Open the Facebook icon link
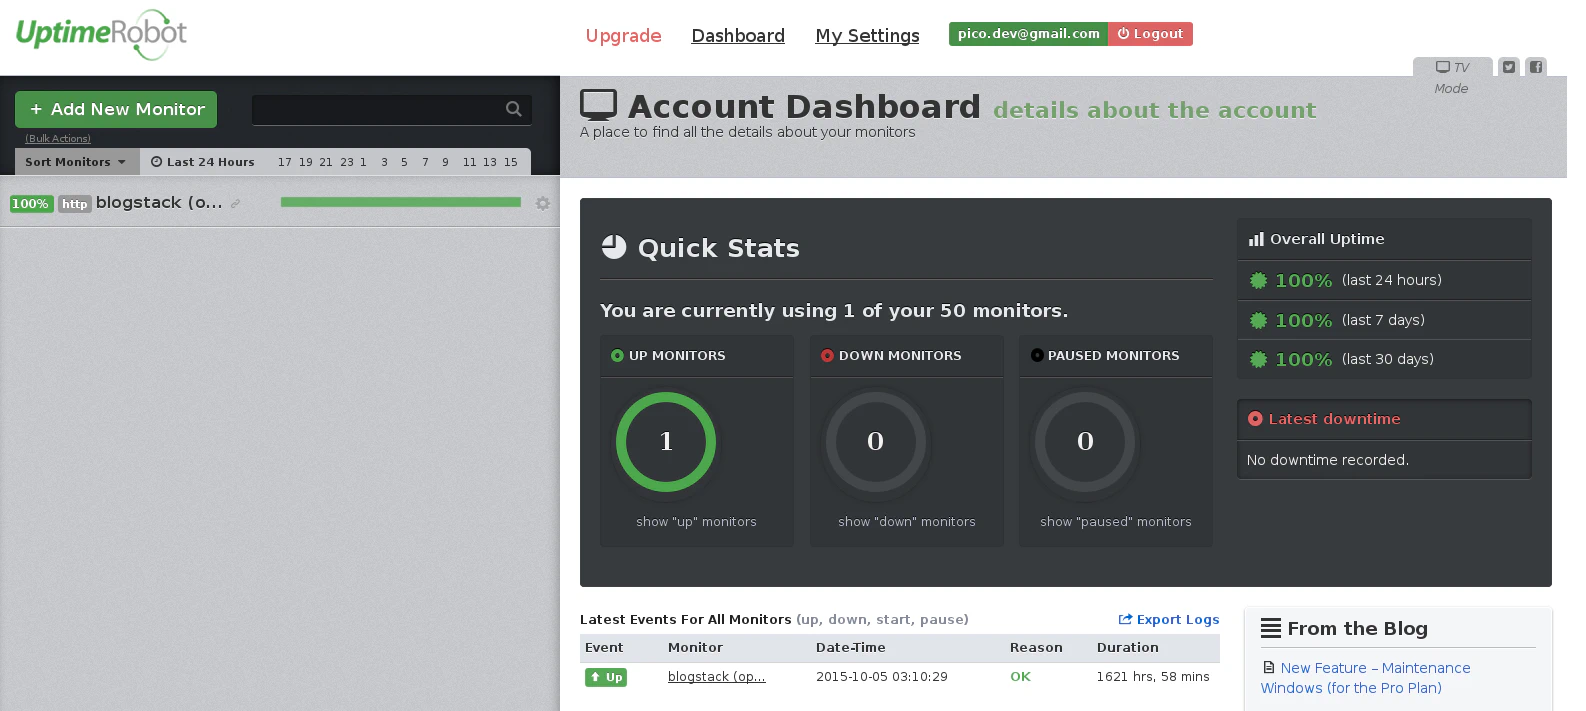 click(1536, 67)
